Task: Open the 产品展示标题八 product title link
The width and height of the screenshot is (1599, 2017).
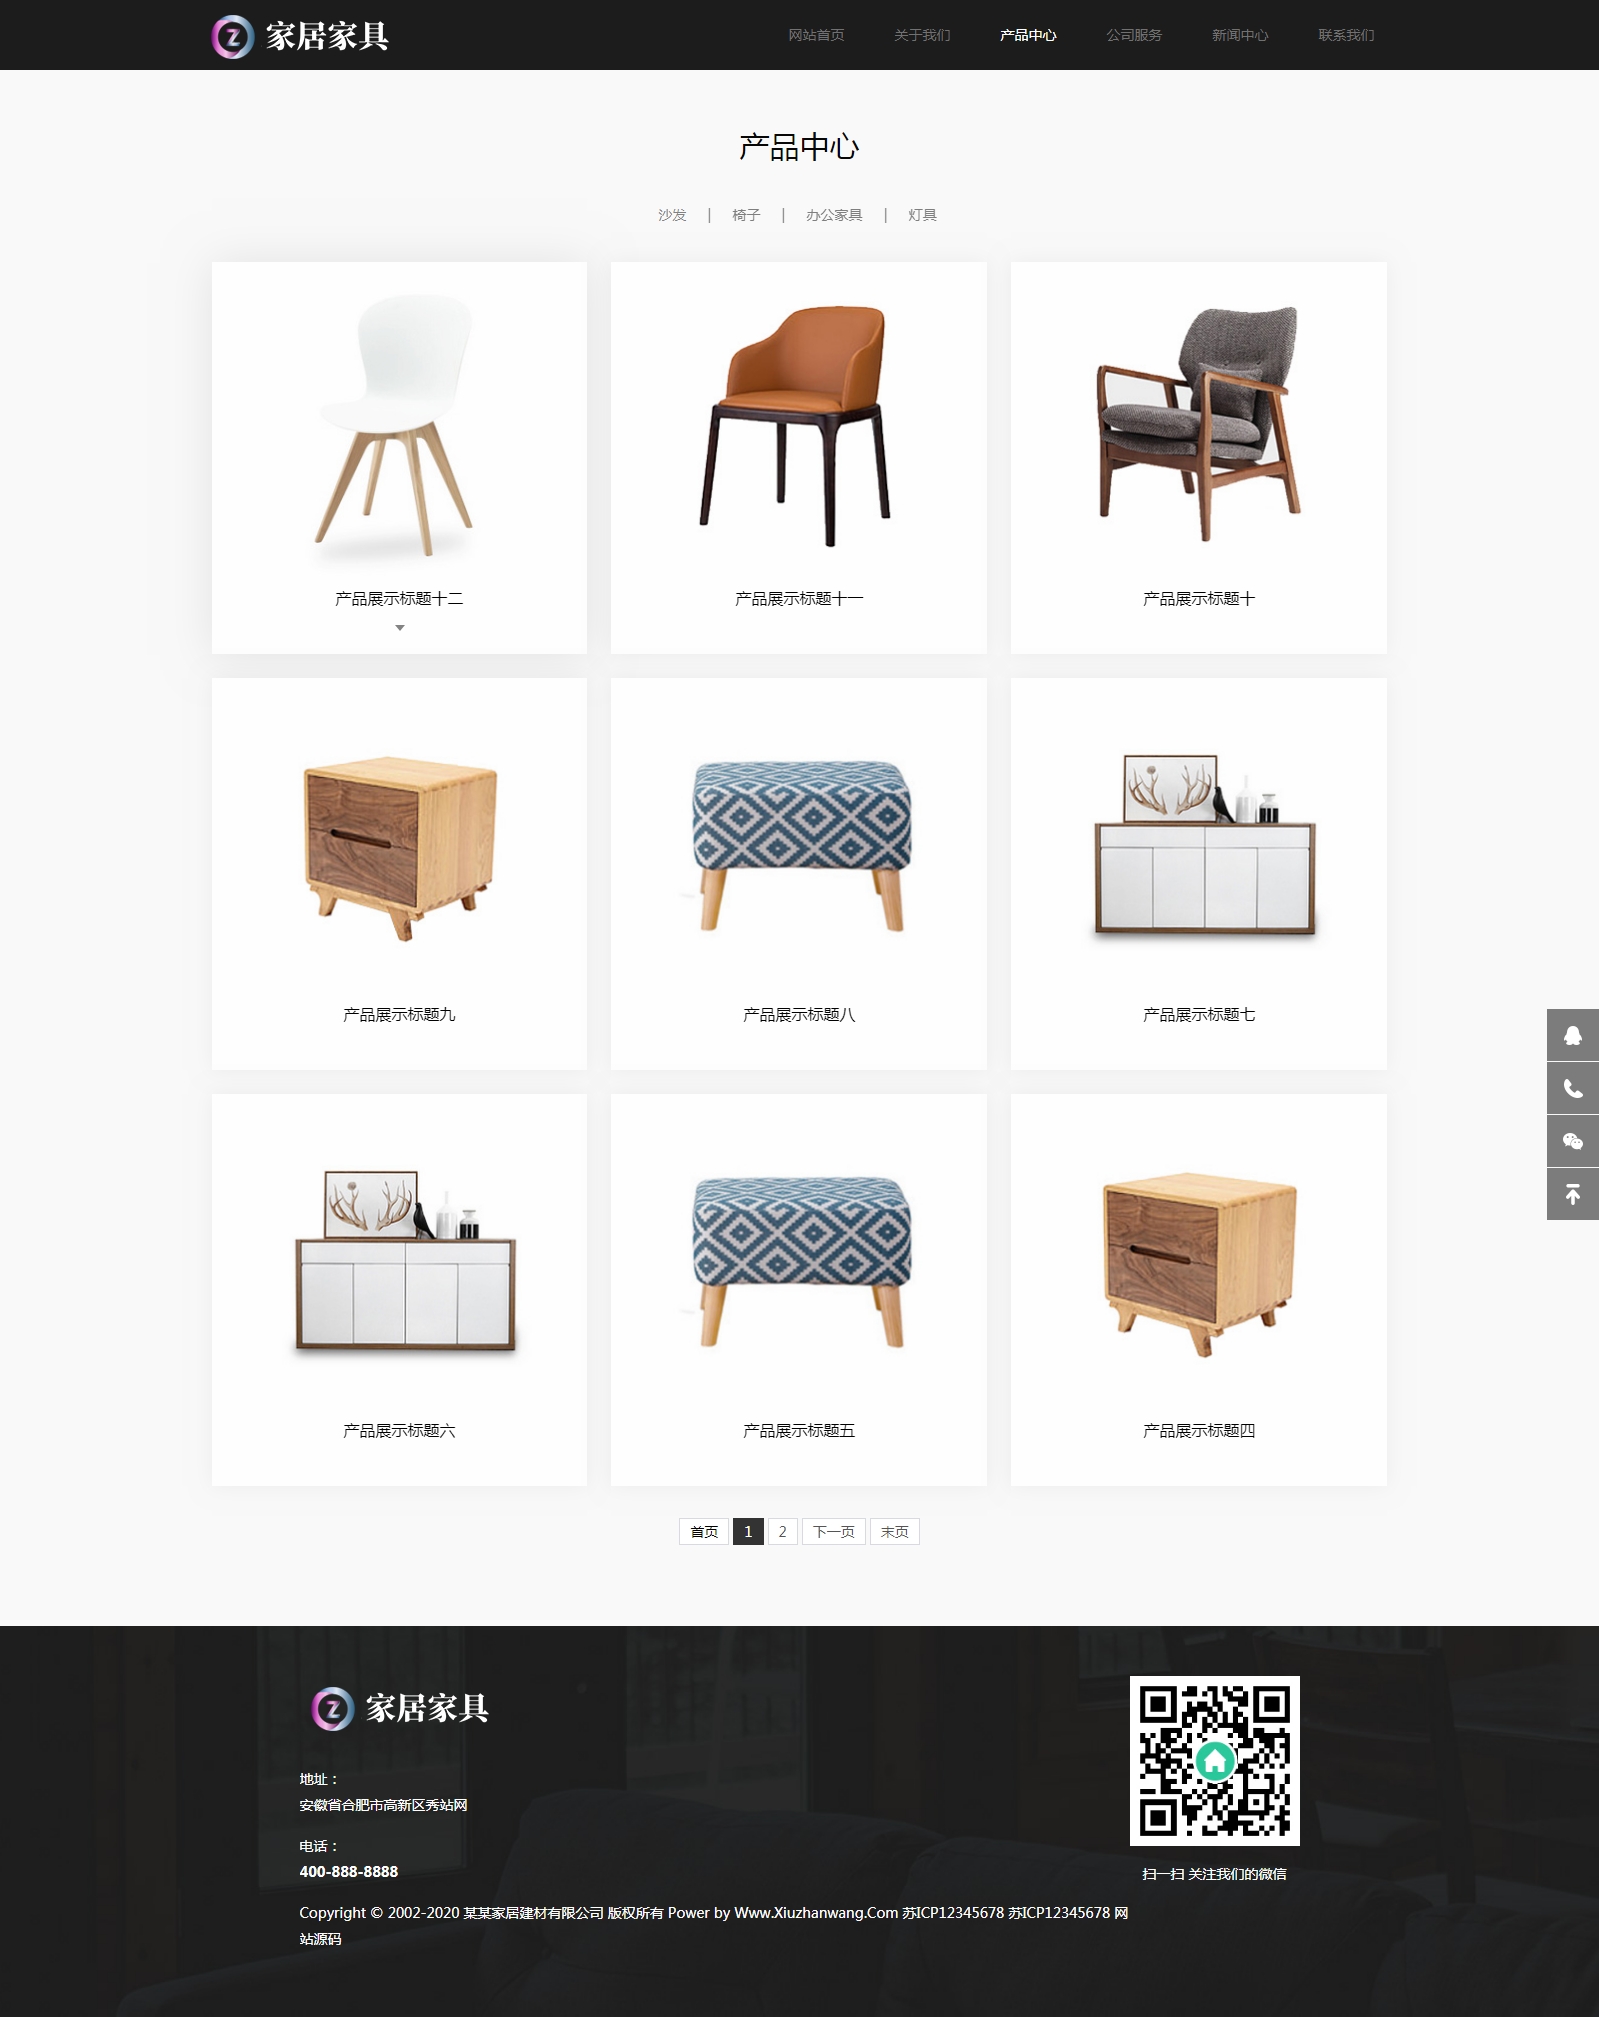Action: pos(799,1015)
